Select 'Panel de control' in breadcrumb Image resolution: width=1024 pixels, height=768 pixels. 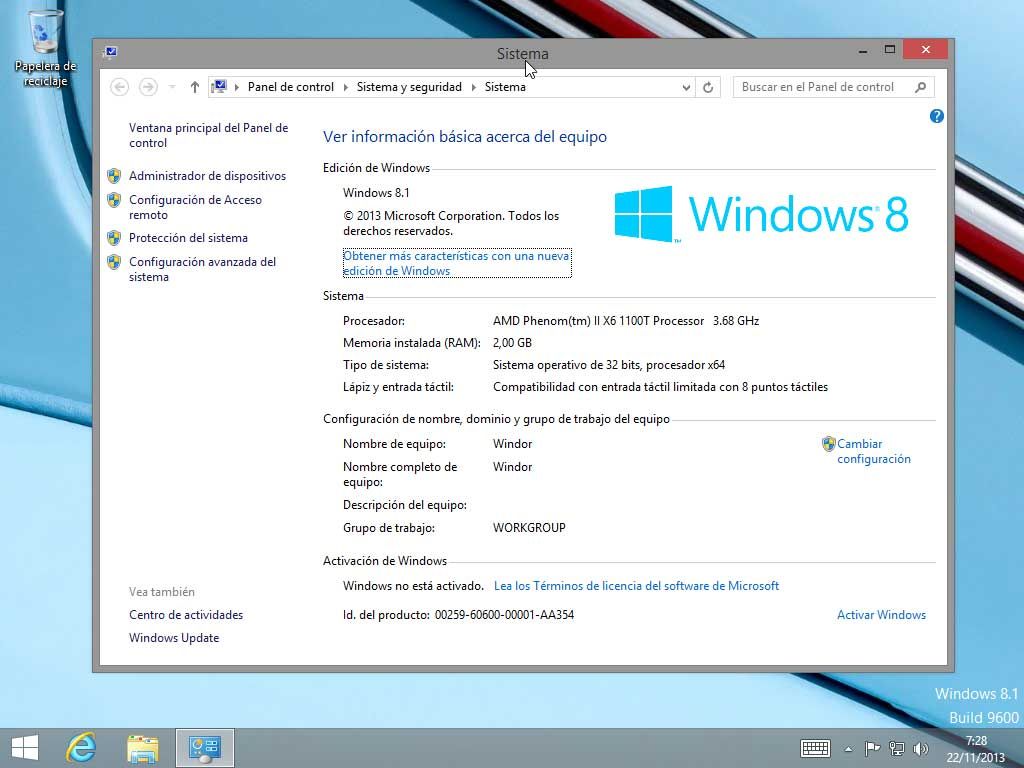coord(290,87)
